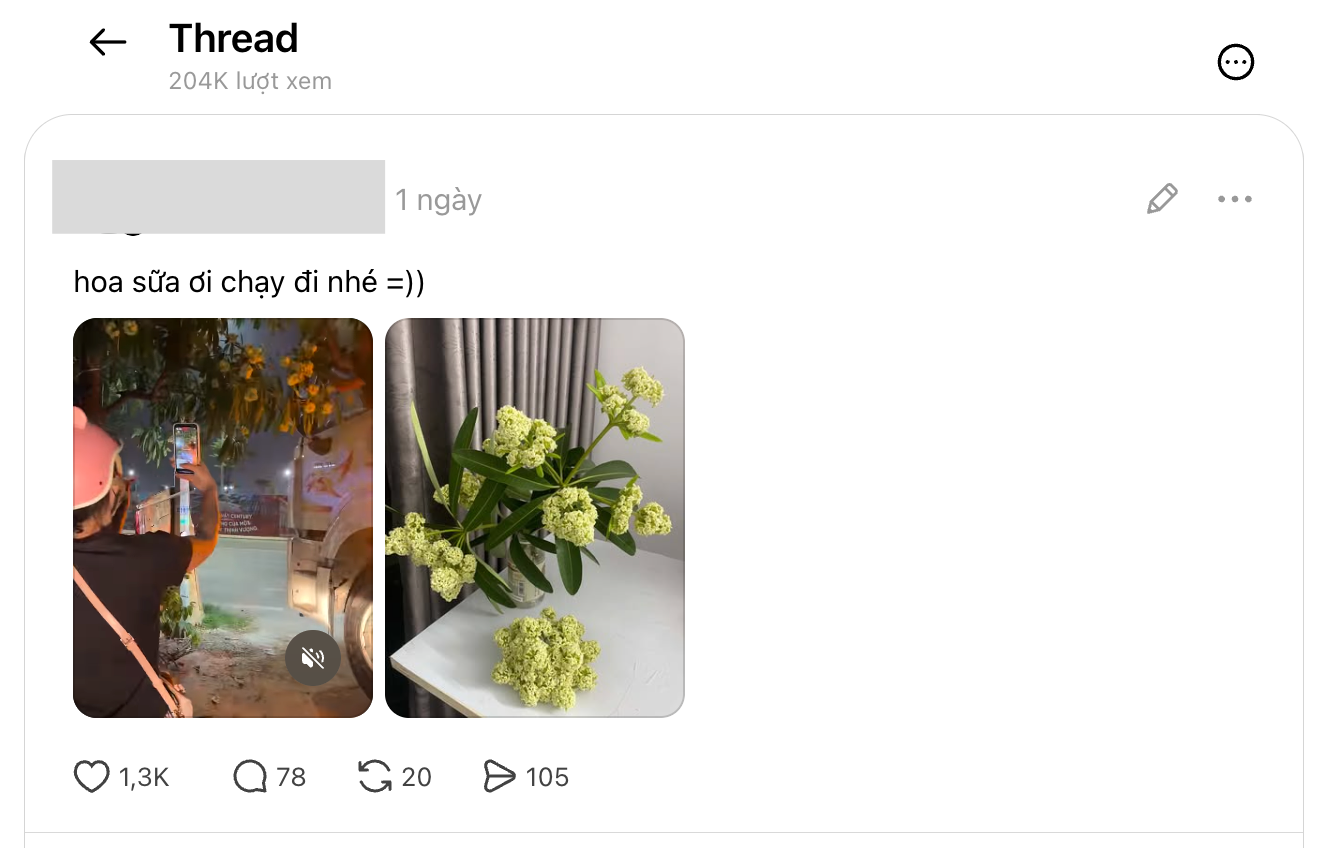Open replies via the comment bubble icon
1322x848 pixels.
(x=250, y=777)
